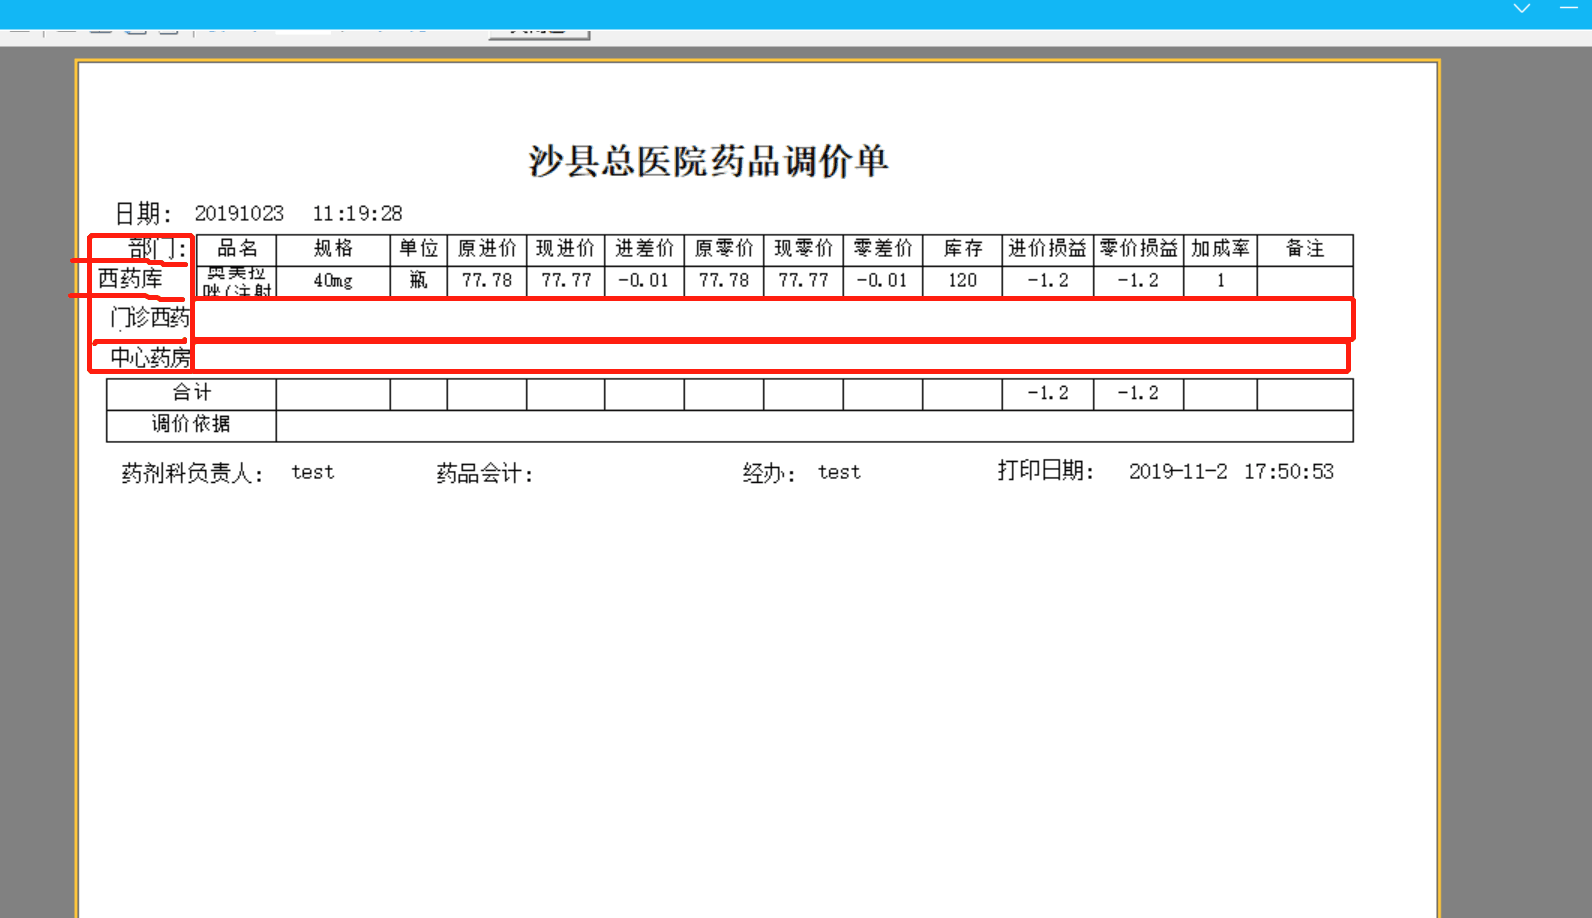Screen dimensions: 1592x918
Task: Click the 加成率 value 1
Action: coord(1220,281)
